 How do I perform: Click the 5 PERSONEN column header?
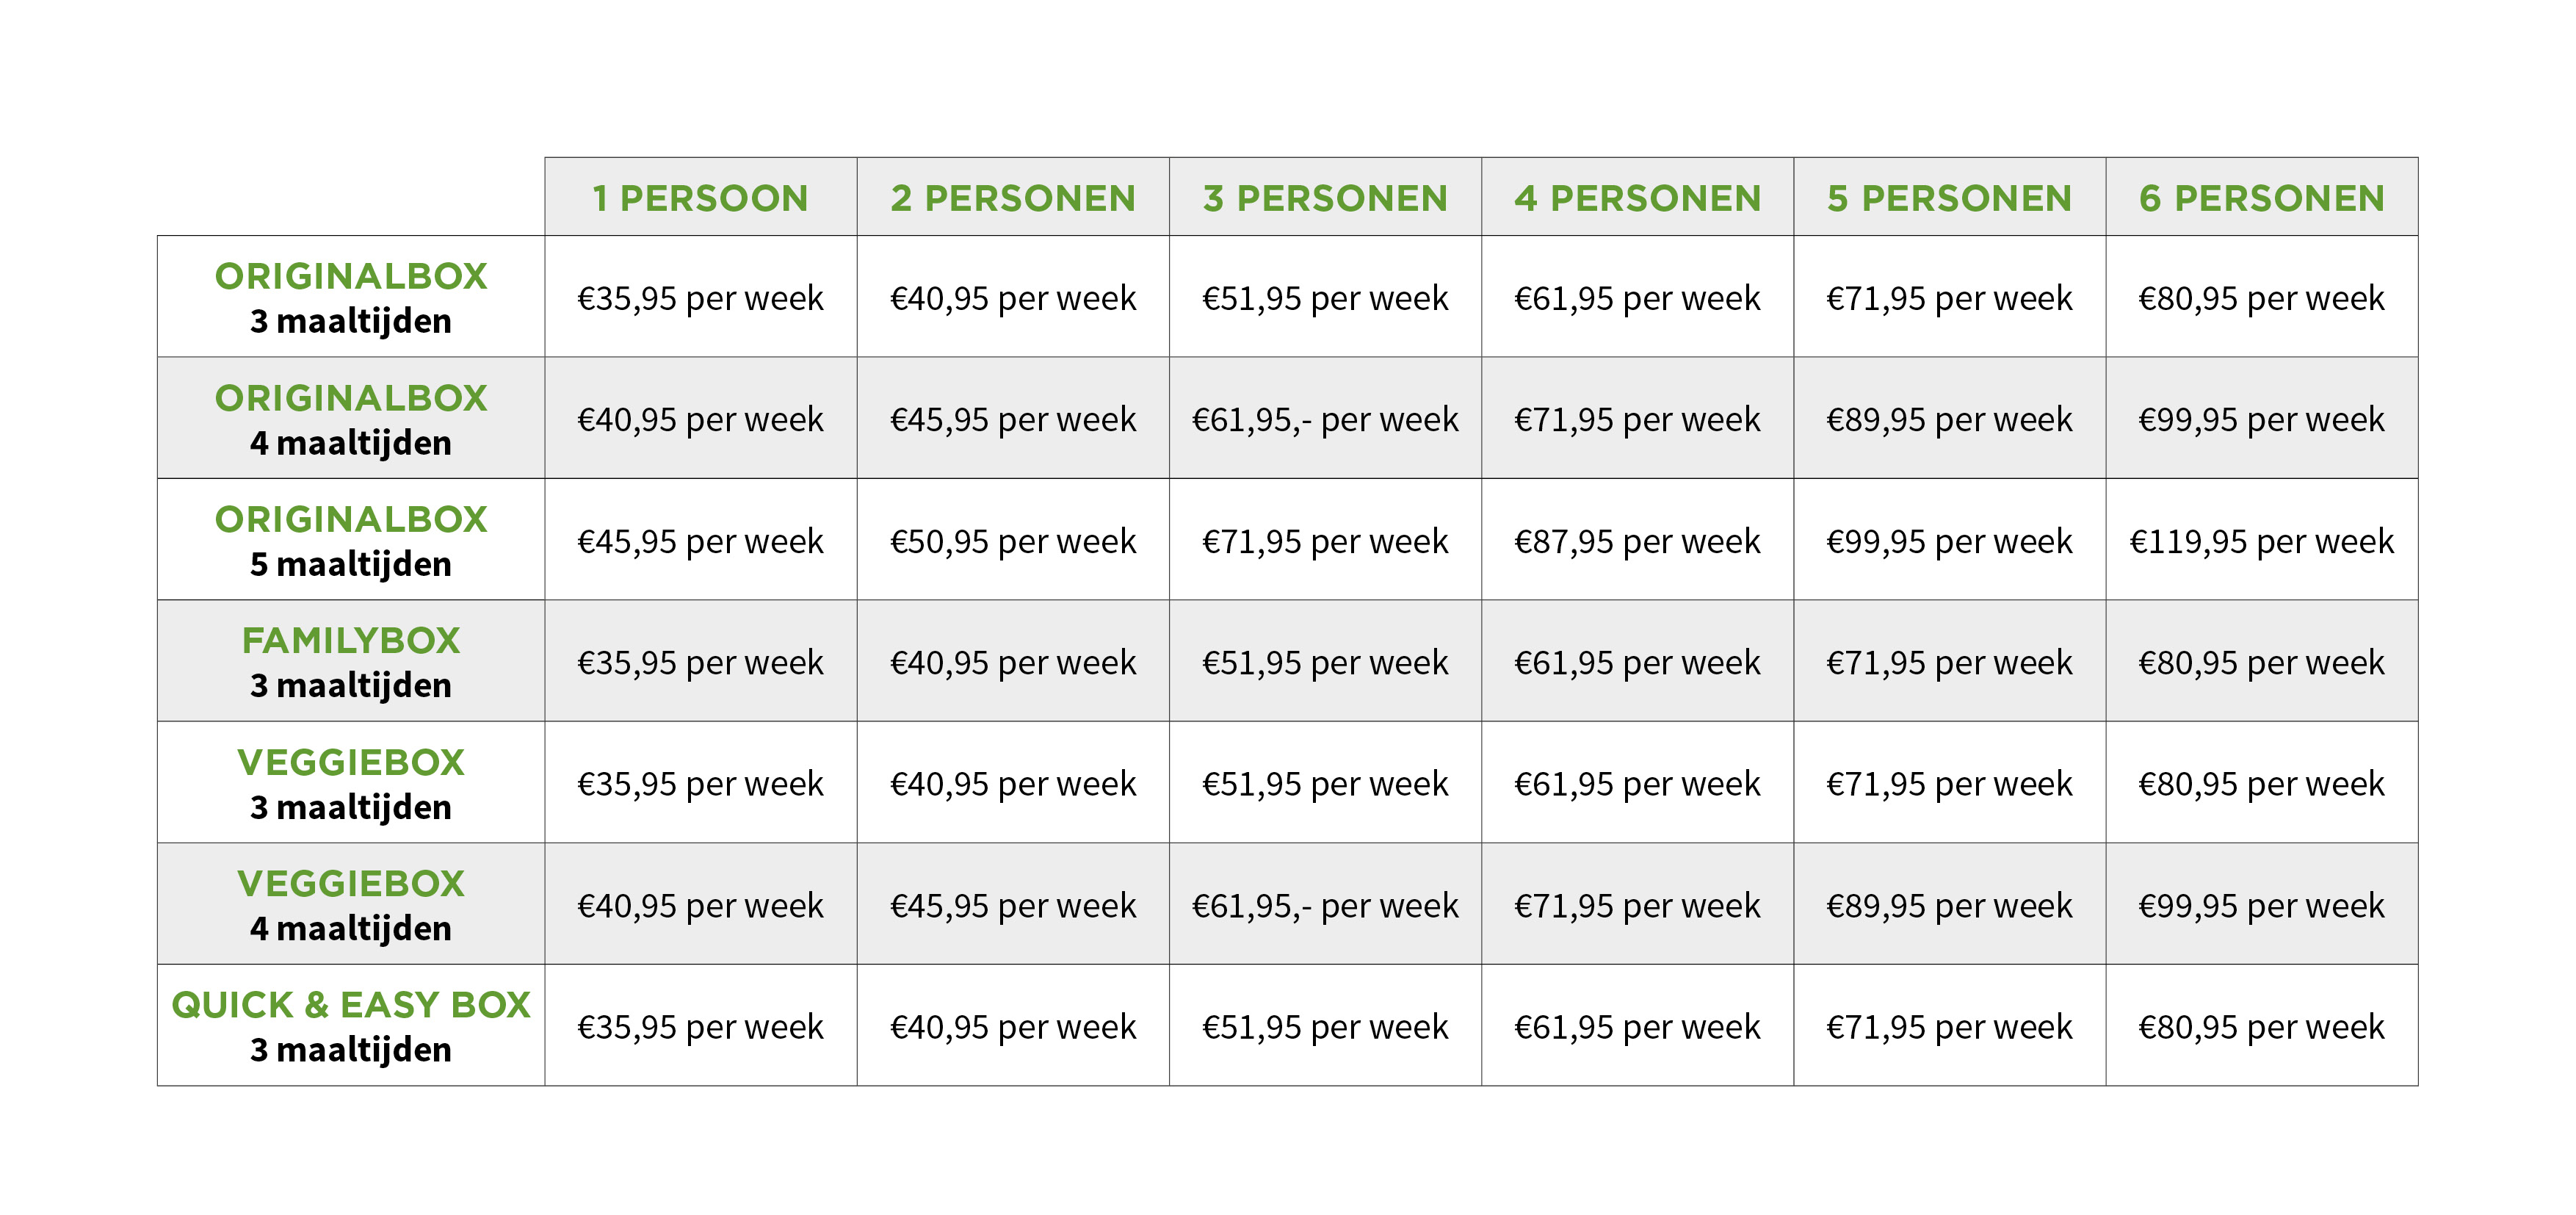1949,197
